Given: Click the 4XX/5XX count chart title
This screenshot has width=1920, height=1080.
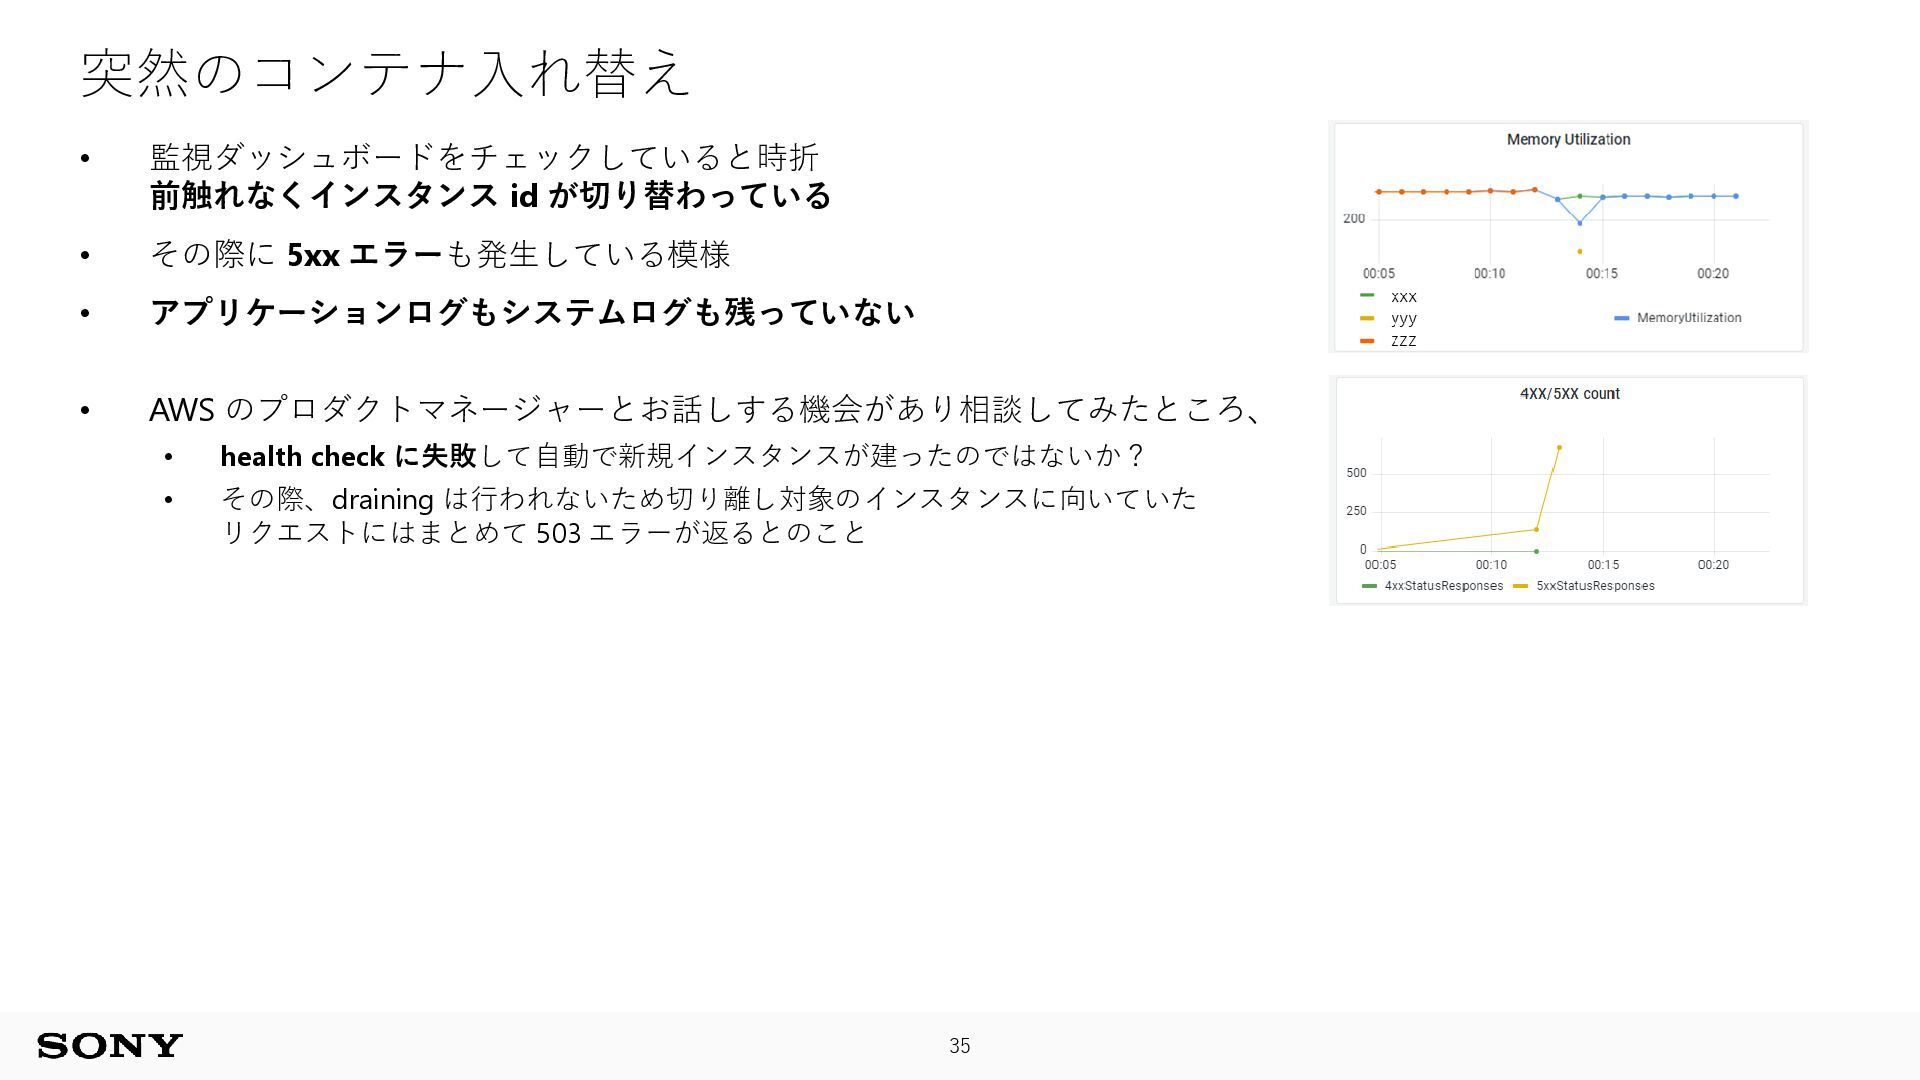Looking at the screenshot, I should tap(1569, 394).
